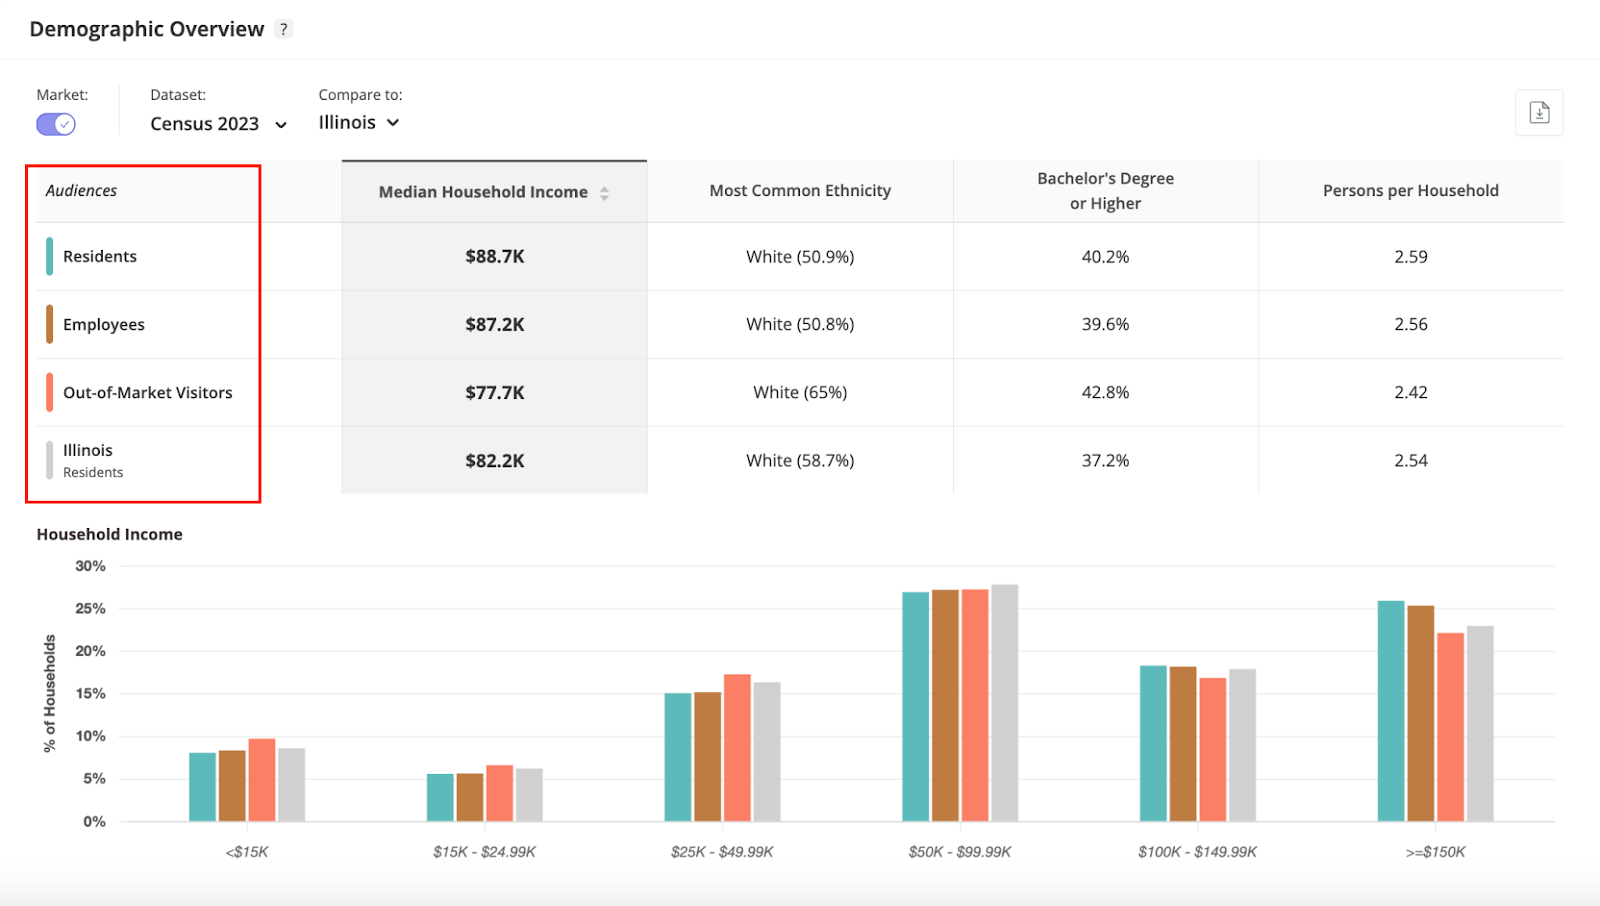Click the gray Illinois bar in $15K - $24.99K

click(x=529, y=795)
